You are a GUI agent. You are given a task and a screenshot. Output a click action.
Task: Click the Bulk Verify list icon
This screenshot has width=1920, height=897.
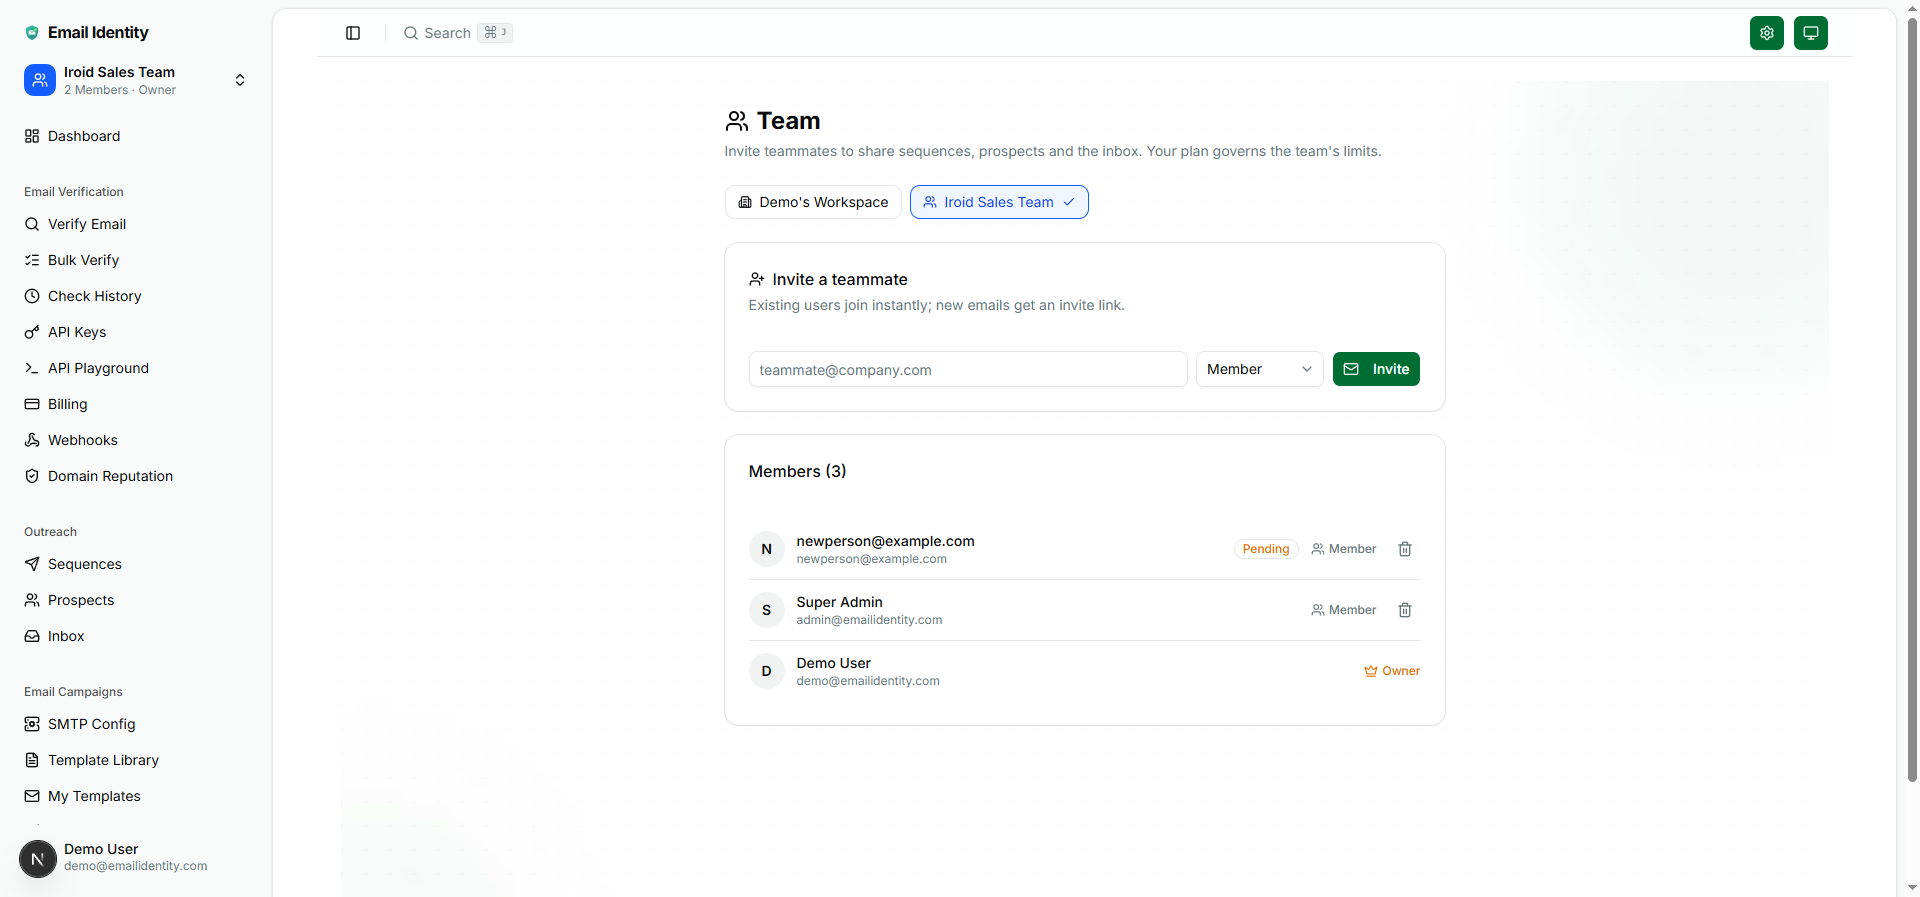coord(32,260)
